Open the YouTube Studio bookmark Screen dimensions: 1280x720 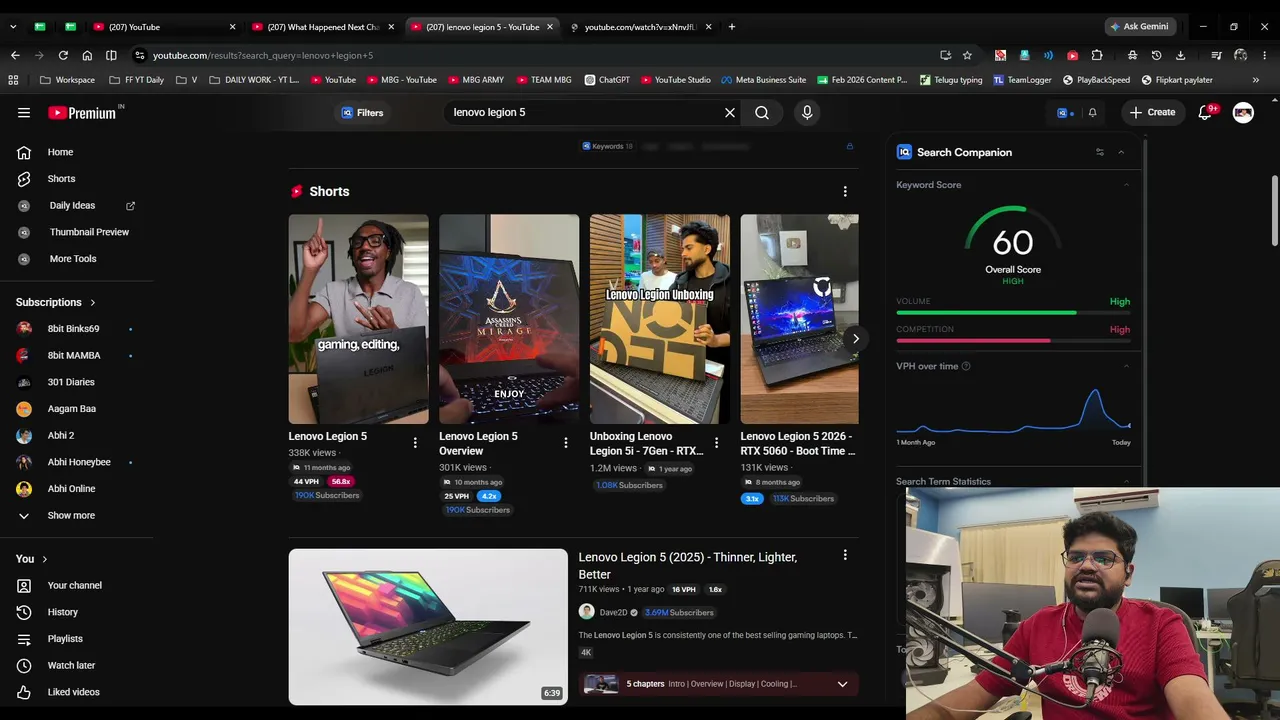(x=675, y=80)
